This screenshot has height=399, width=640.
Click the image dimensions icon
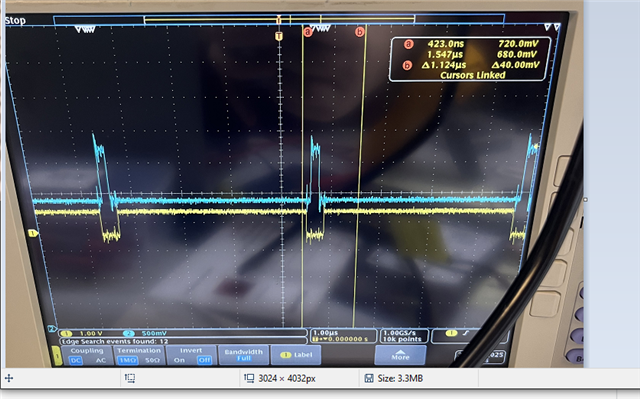tap(249, 379)
